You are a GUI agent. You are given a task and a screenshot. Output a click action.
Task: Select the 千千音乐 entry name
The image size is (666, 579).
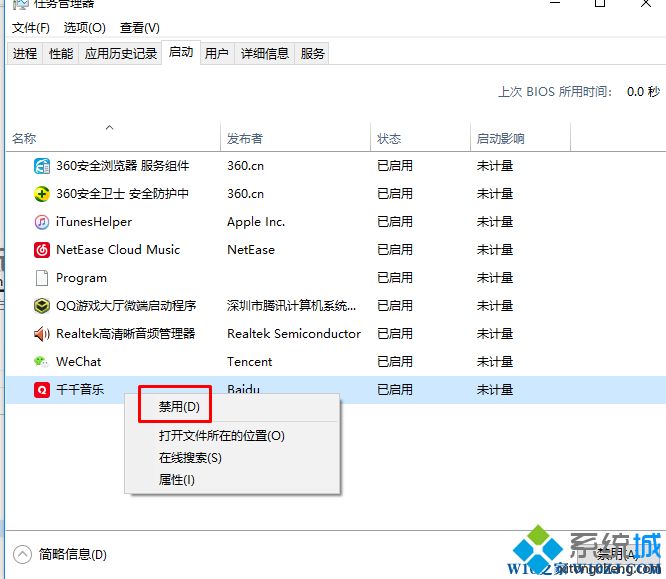click(80, 390)
